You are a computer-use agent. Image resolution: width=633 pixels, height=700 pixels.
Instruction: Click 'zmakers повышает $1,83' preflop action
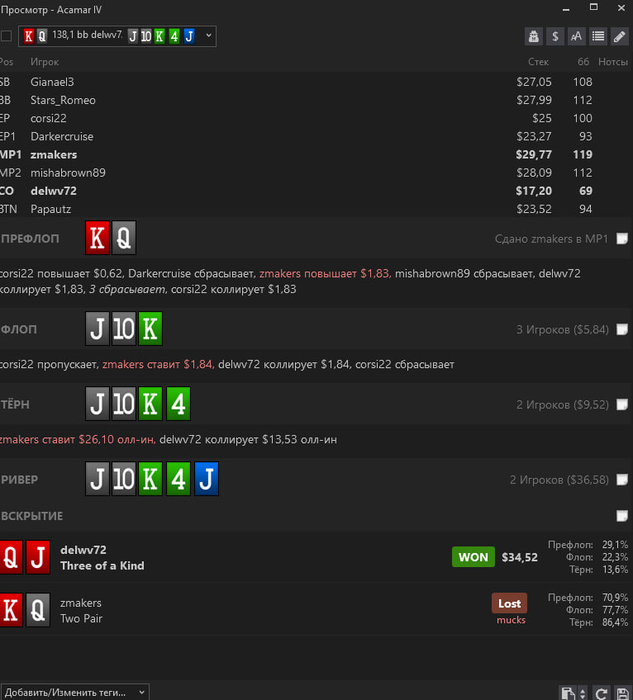(x=325, y=273)
